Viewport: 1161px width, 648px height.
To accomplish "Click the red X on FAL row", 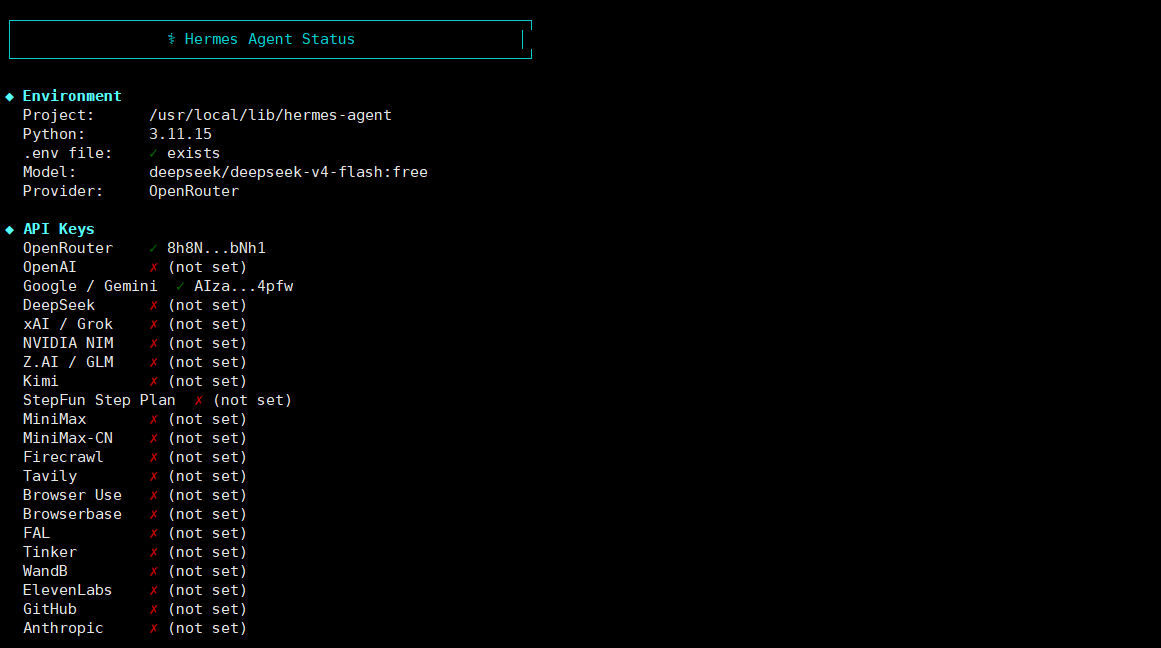I will click(154, 533).
